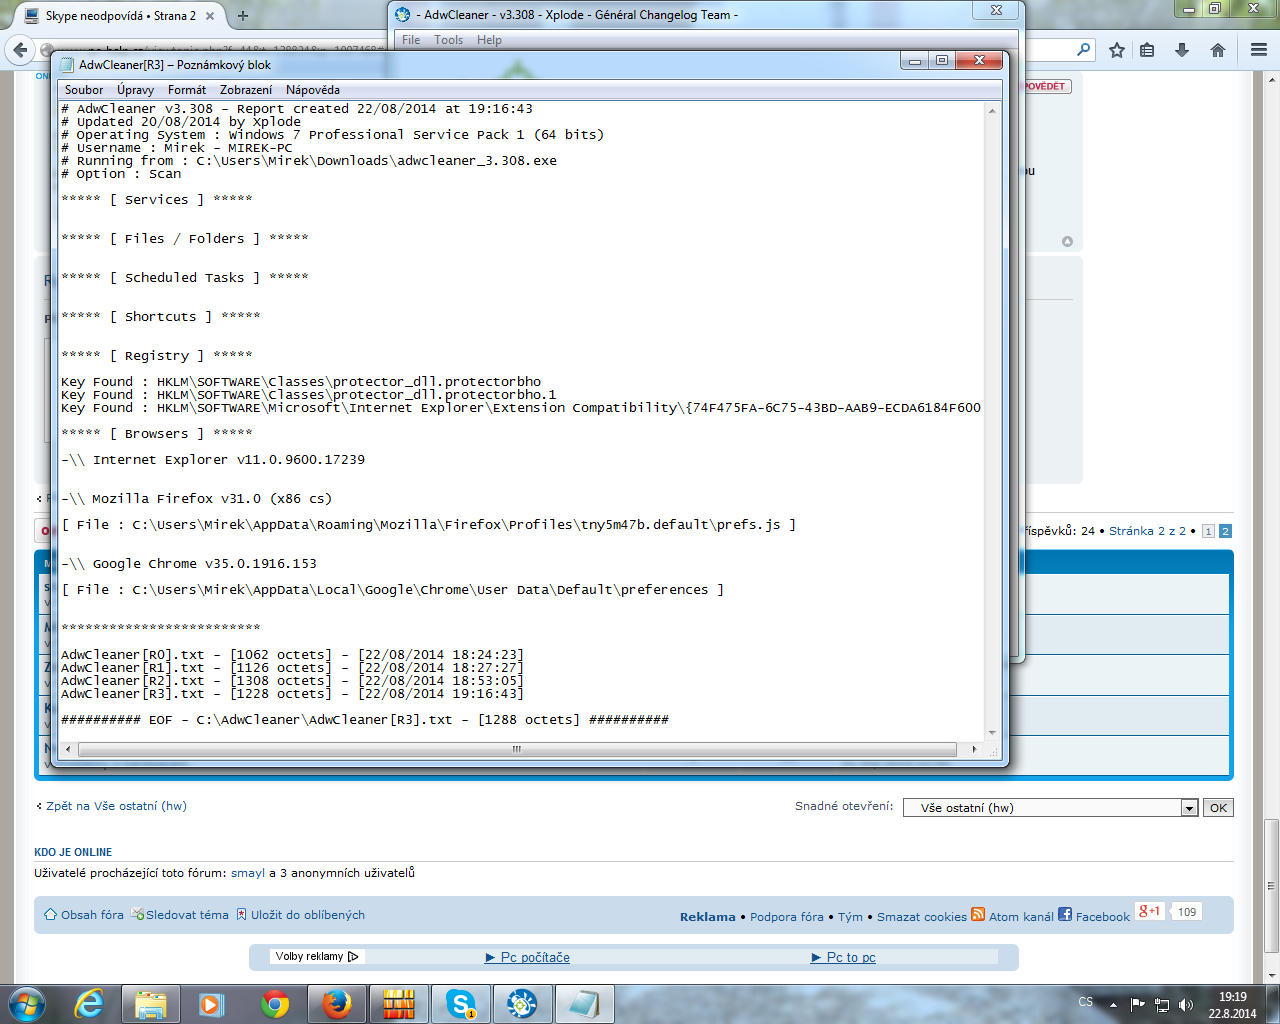Open the taskbar clock and date

[x=1232, y=1005]
